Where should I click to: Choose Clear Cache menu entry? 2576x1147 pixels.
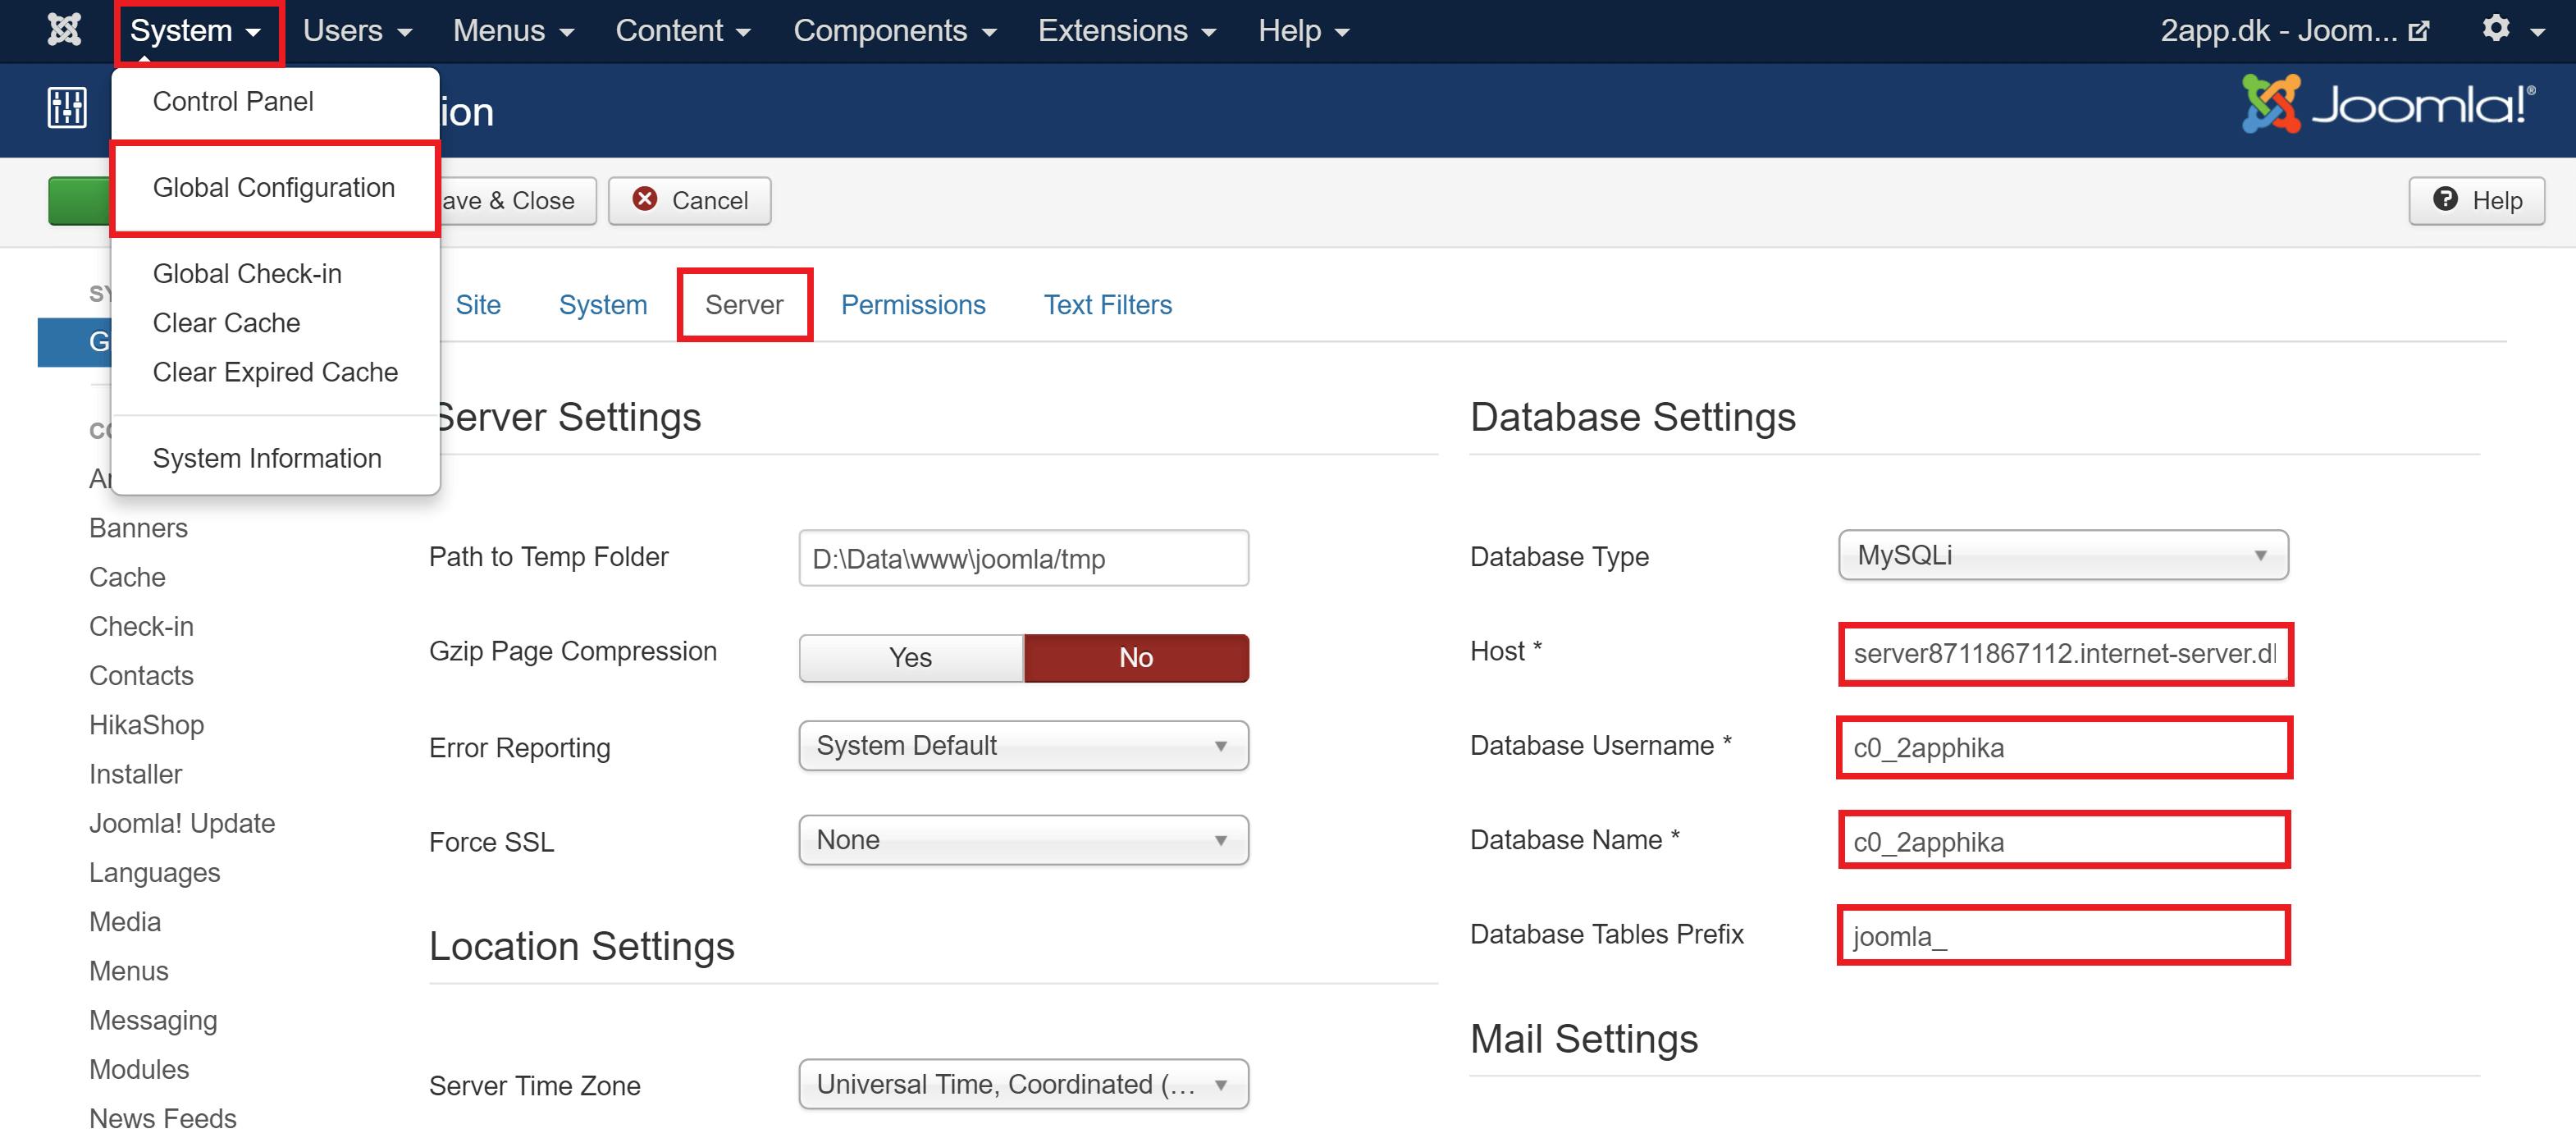226,322
